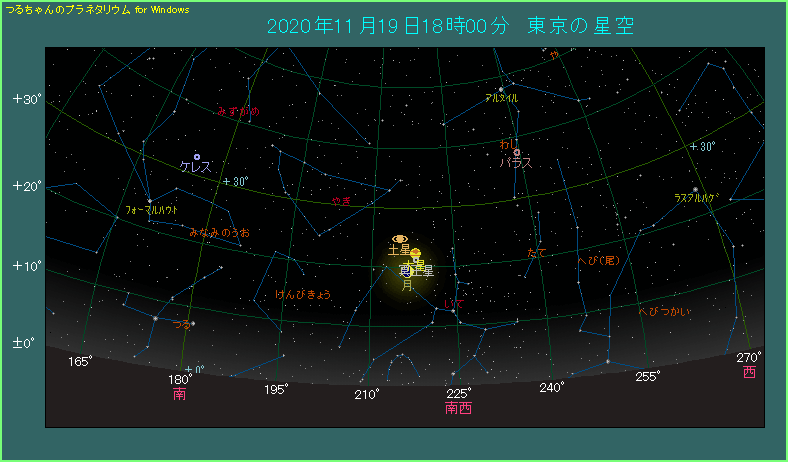Click the Saturn planet icon
The height and width of the screenshot is (462, 788).
pyautogui.click(x=399, y=238)
